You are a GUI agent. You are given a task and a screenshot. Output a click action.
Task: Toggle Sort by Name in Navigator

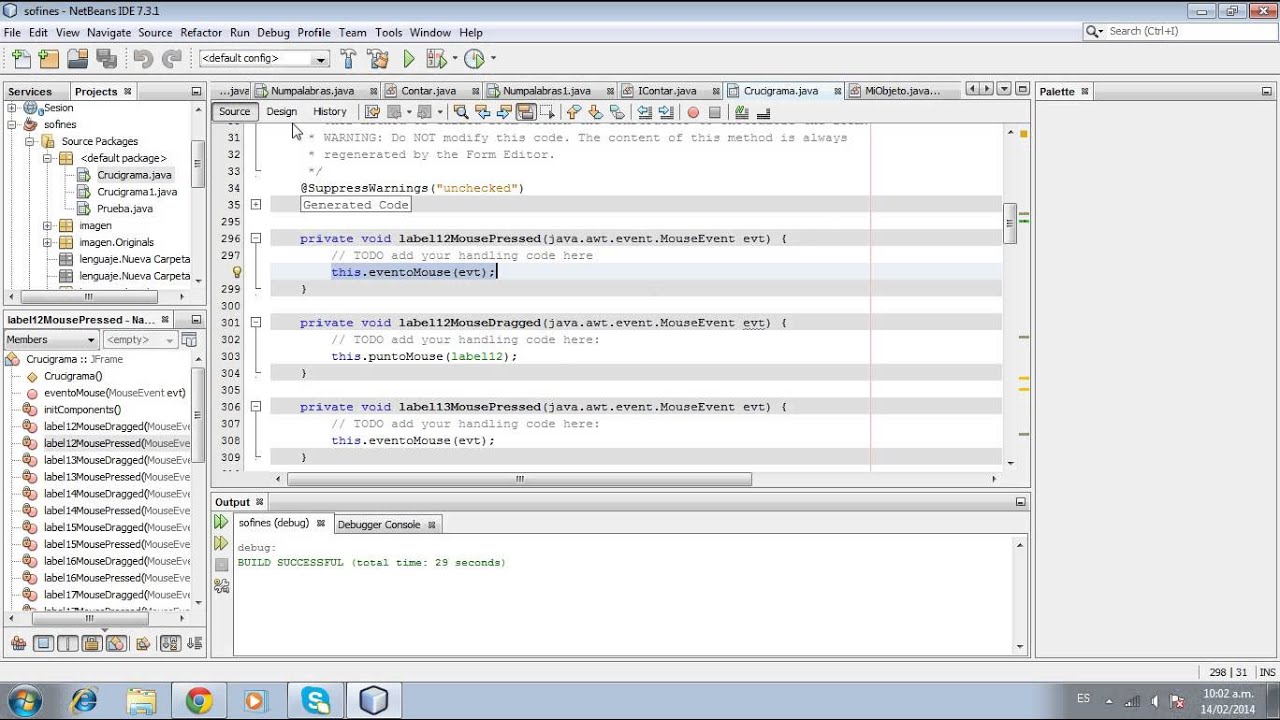pos(170,643)
